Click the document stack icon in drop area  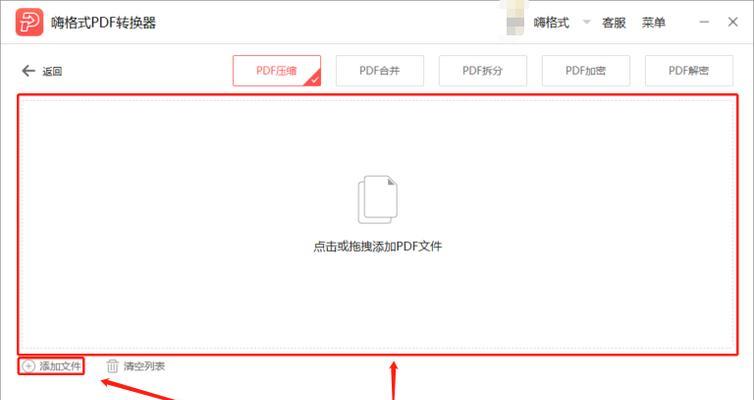[377, 200]
